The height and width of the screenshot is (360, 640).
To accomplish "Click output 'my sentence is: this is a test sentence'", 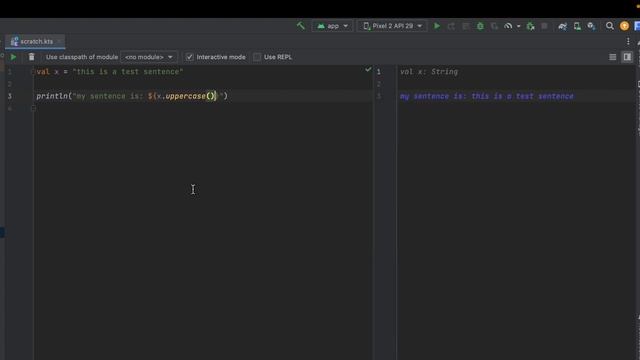I will tap(487, 96).
